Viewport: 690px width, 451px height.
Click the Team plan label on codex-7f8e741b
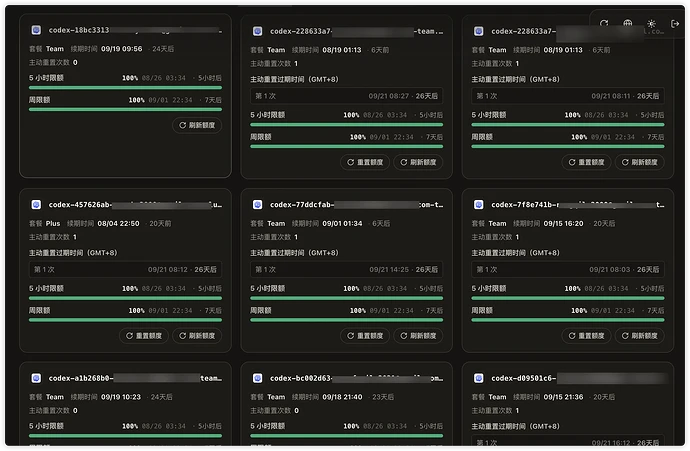click(497, 224)
